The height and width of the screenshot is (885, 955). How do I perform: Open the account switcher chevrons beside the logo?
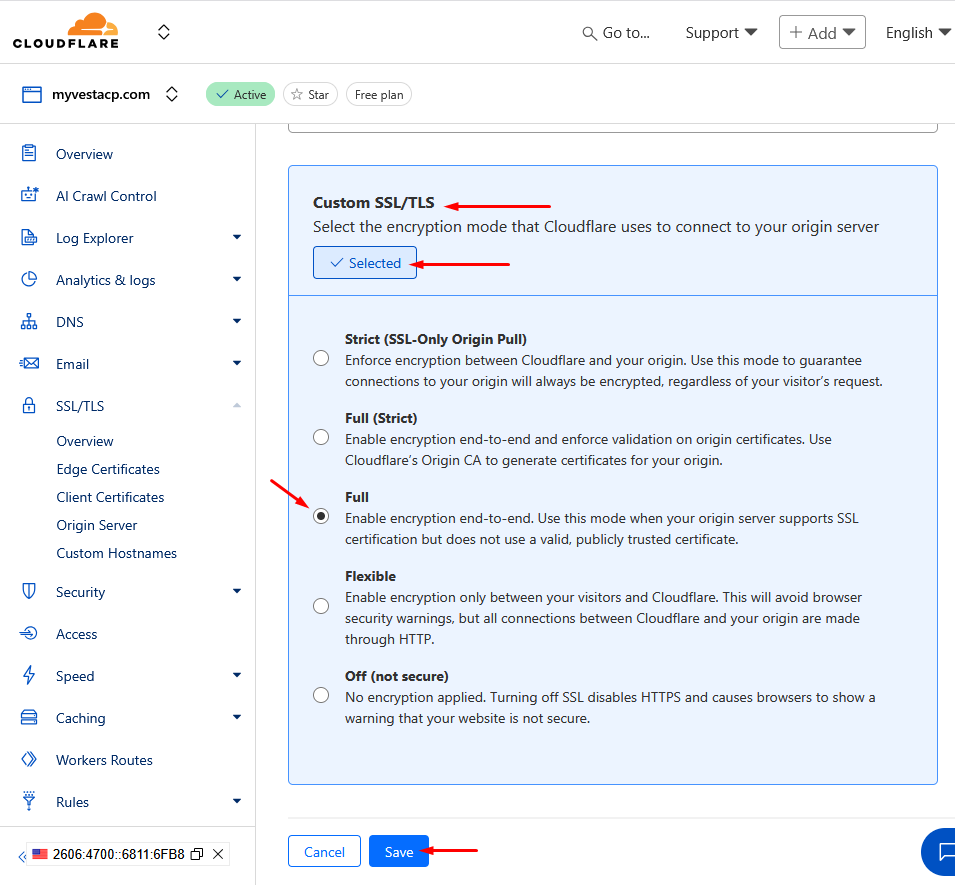pyautogui.click(x=163, y=32)
